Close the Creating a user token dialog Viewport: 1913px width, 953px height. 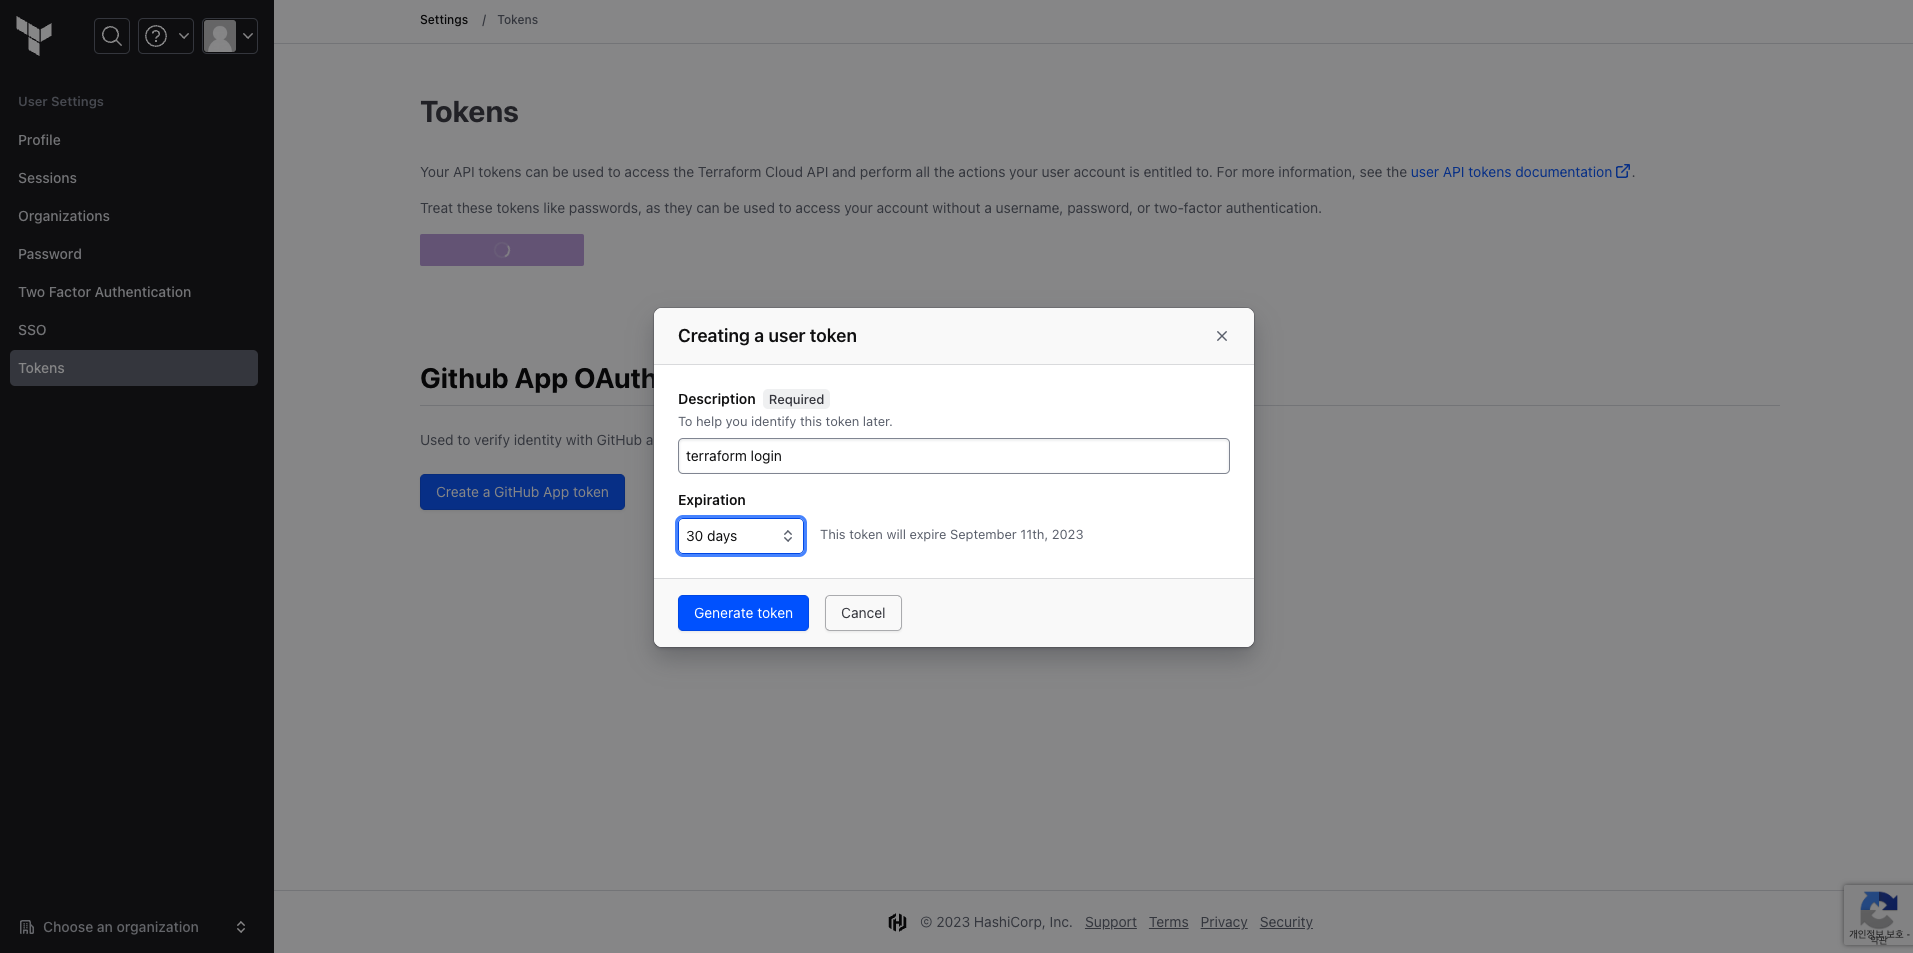point(1222,336)
